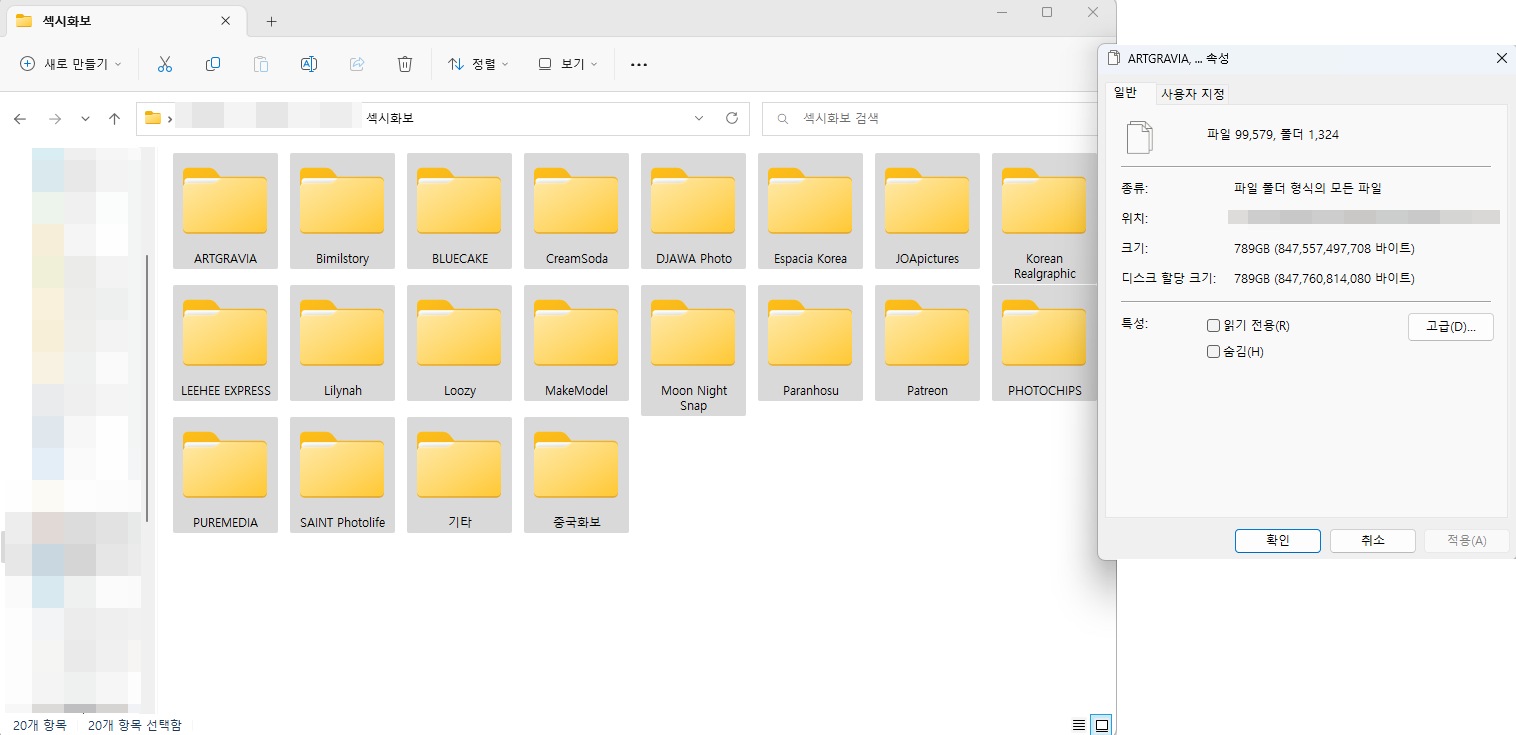Select the Paranhosu folder
Viewport: 1516px width, 735px height.
(810, 343)
